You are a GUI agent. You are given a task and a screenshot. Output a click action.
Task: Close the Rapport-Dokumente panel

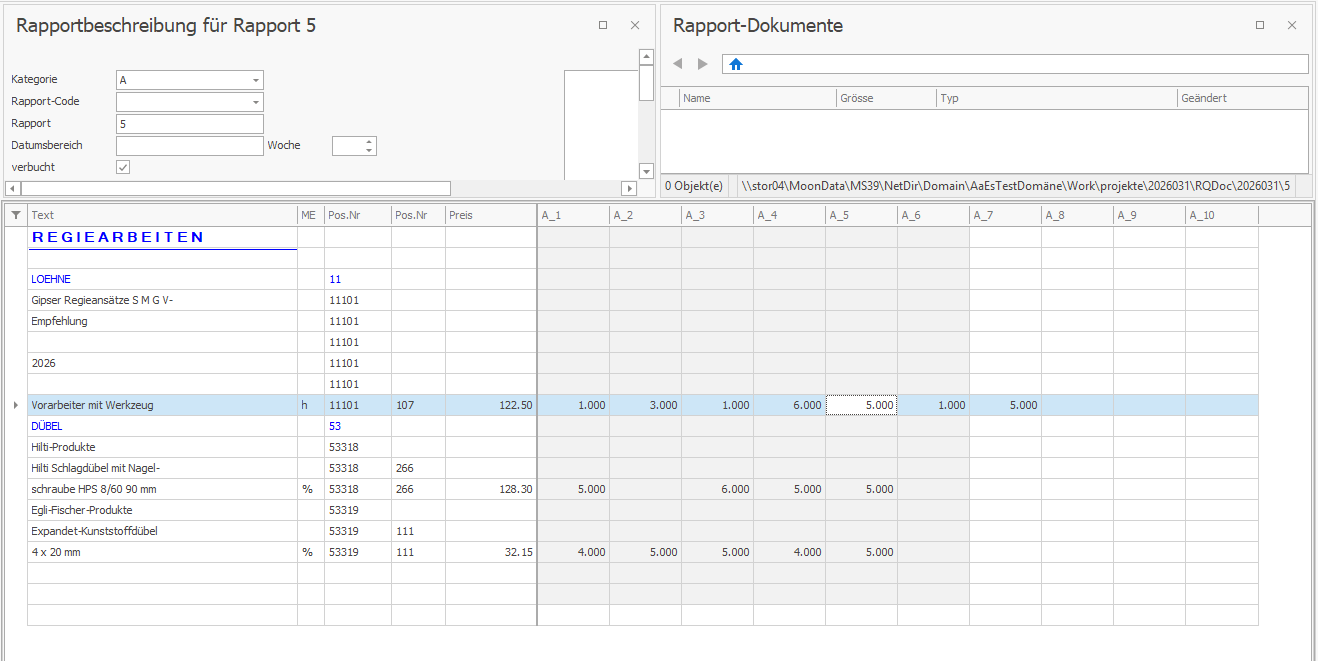(x=1292, y=25)
